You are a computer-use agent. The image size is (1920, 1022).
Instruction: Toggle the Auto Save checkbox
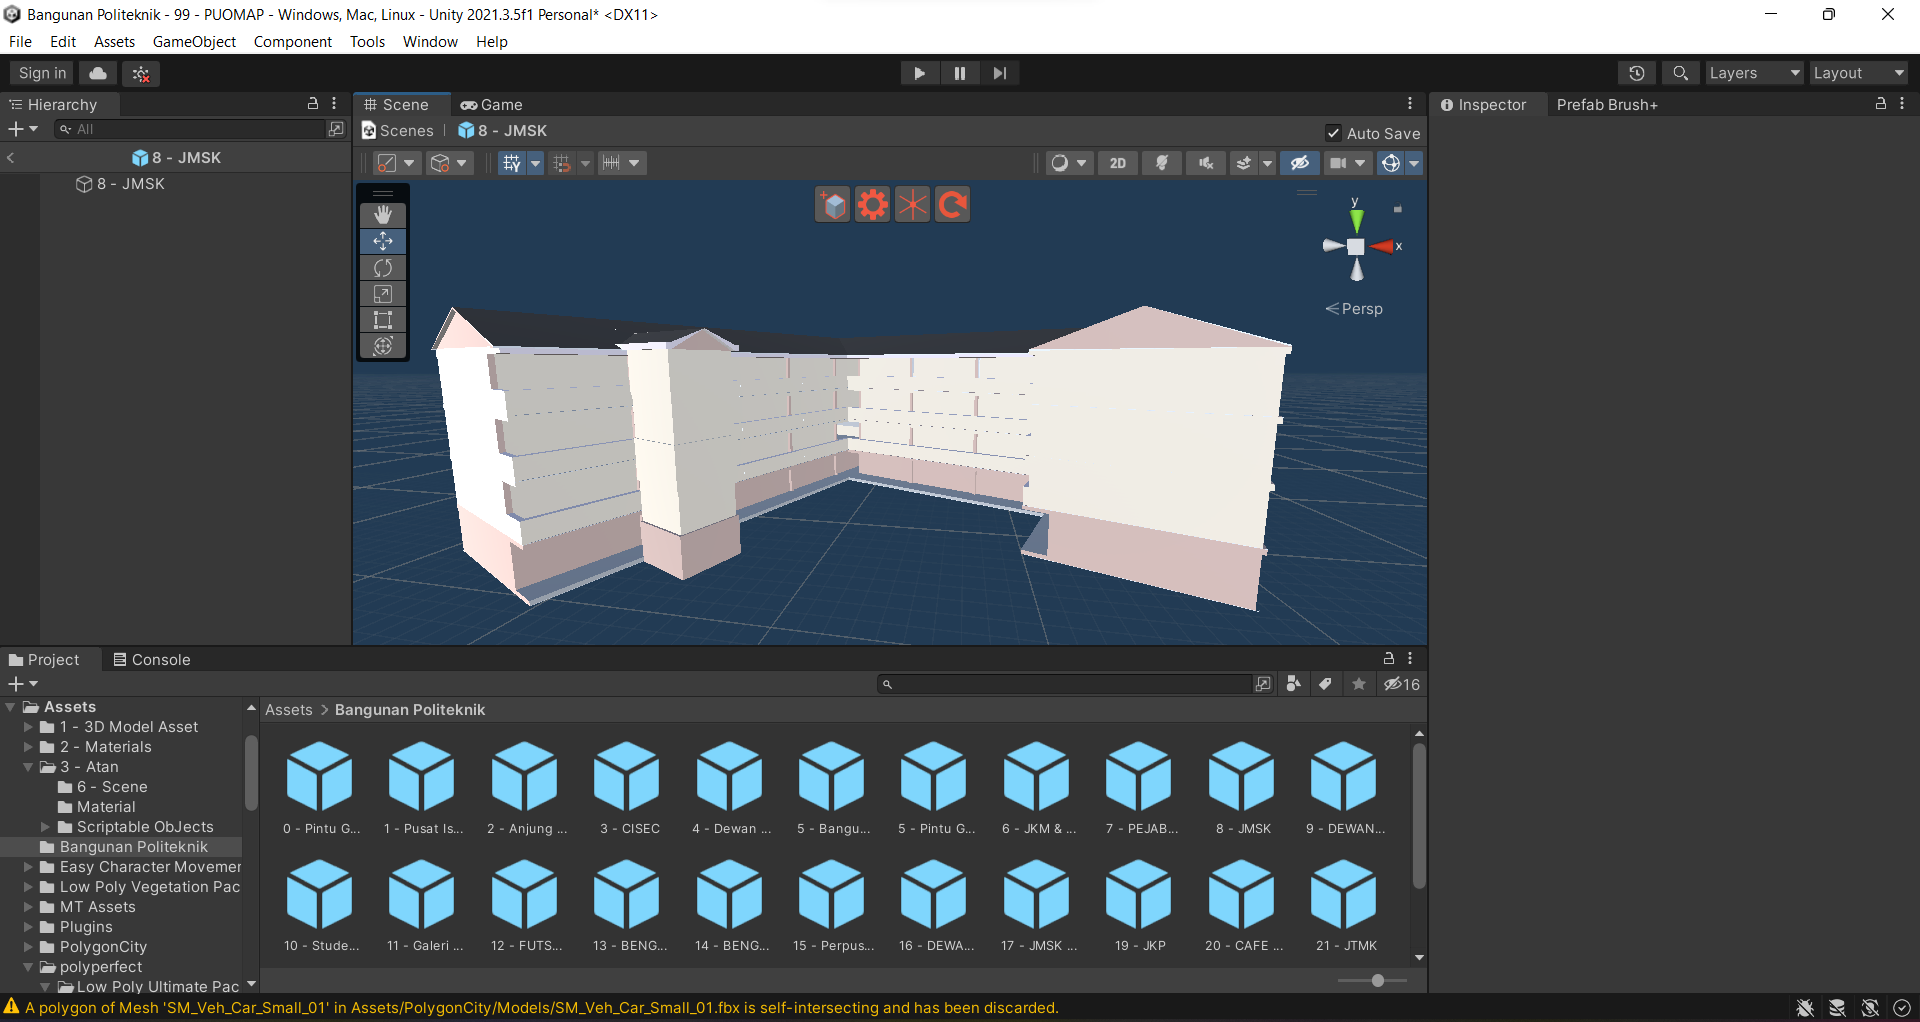1333,133
